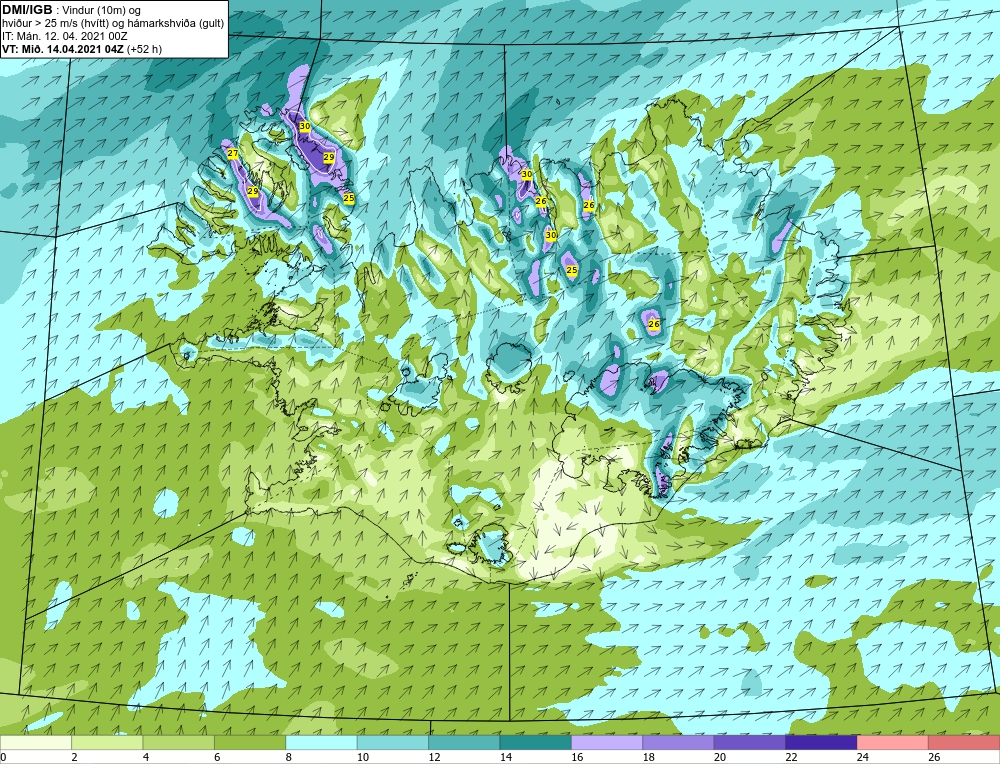
Task: Pick the 24–26 m/s pink legend swatch
Action: [893, 743]
